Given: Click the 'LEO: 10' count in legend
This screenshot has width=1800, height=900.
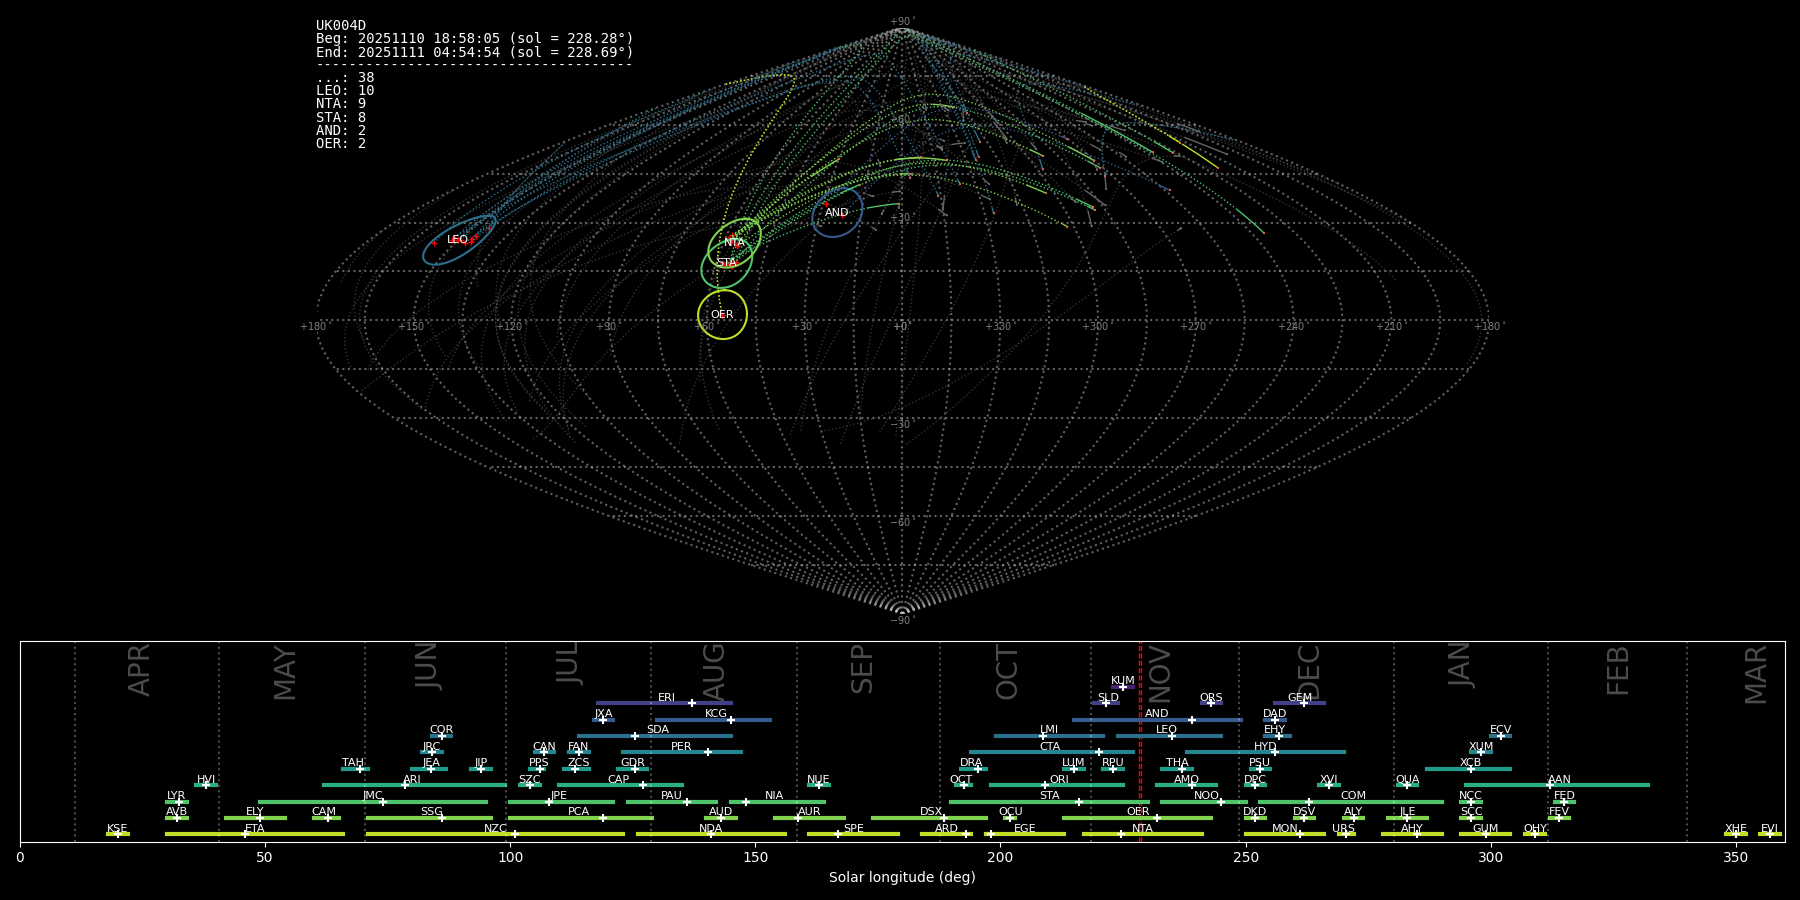Looking at the screenshot, I should [x=345, y=91].
